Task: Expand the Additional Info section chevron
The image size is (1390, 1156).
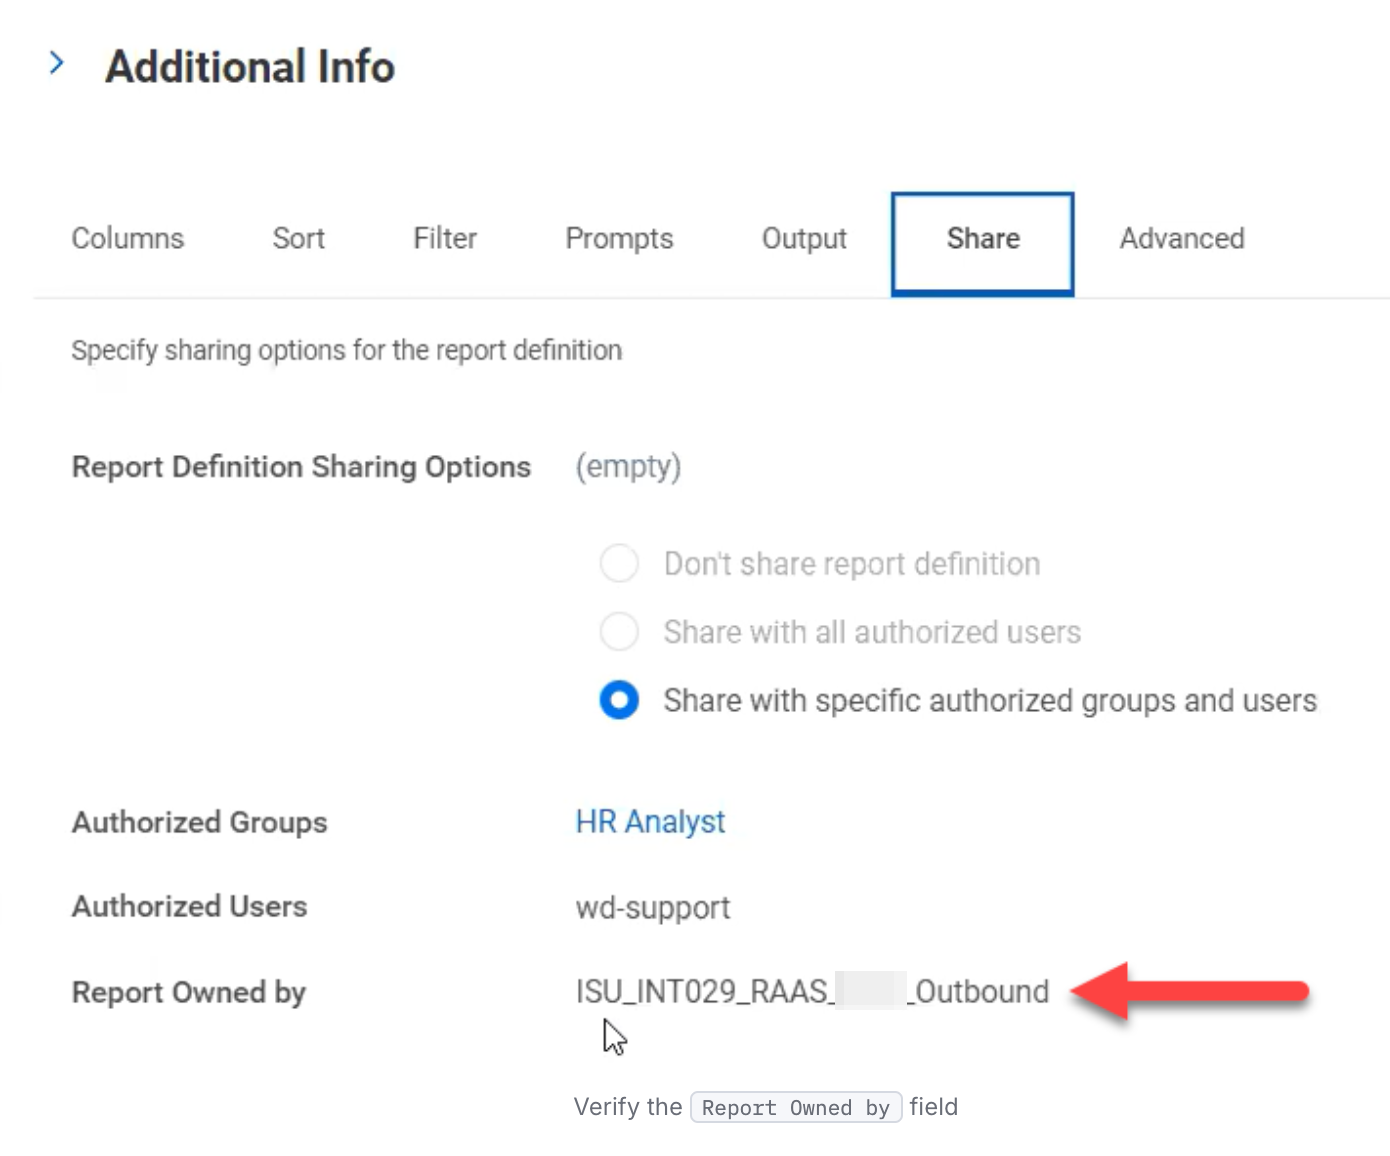Action: point(57,64)
